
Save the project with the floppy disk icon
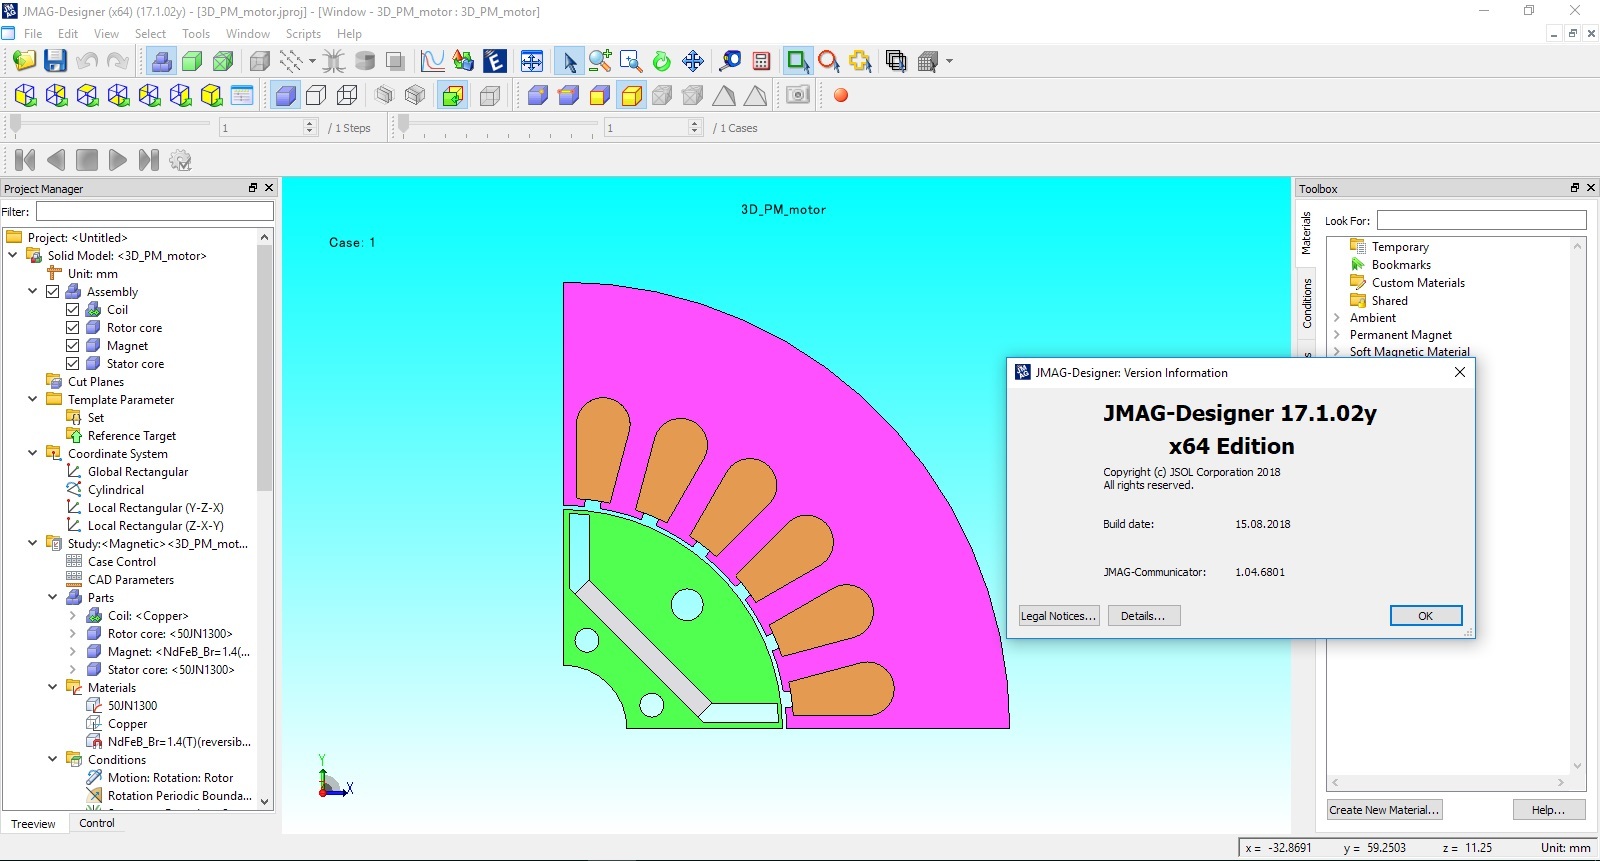(x=55, y=61)
